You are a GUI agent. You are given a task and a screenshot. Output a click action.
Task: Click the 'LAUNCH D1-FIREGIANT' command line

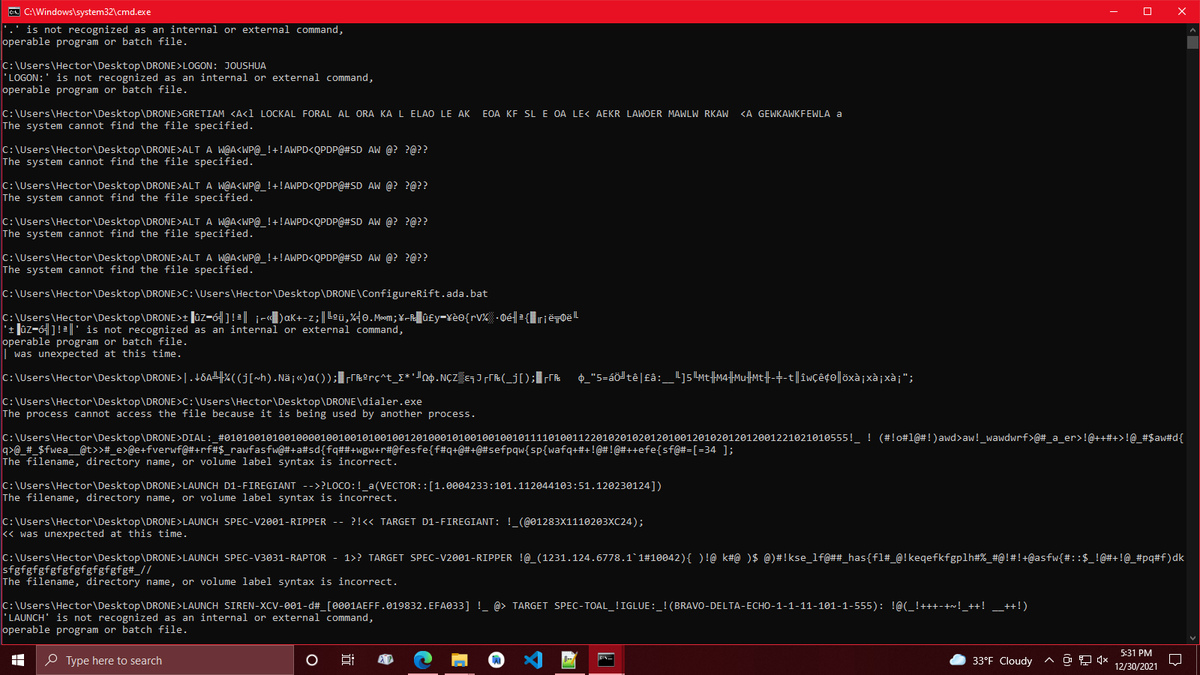333,486
